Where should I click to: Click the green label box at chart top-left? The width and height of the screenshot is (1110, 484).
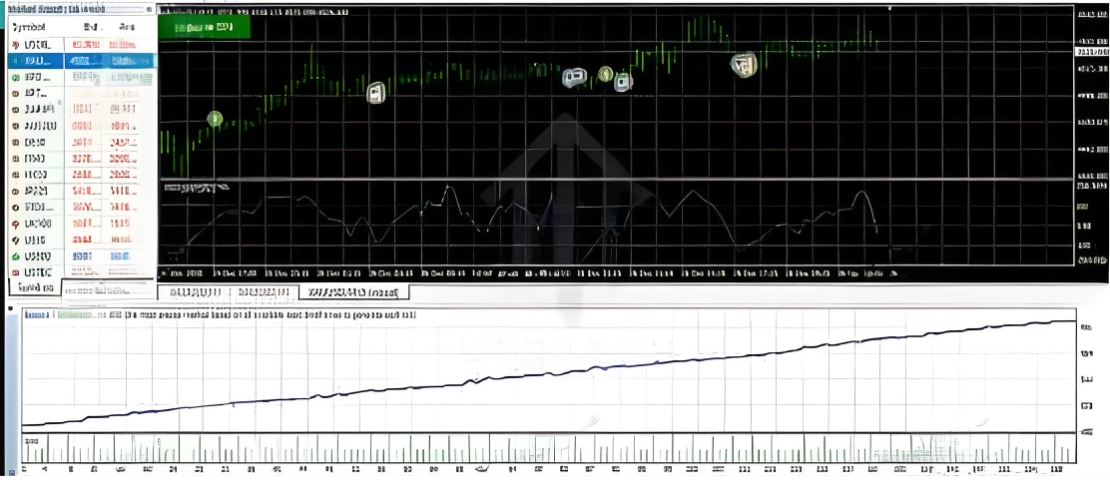205,28
